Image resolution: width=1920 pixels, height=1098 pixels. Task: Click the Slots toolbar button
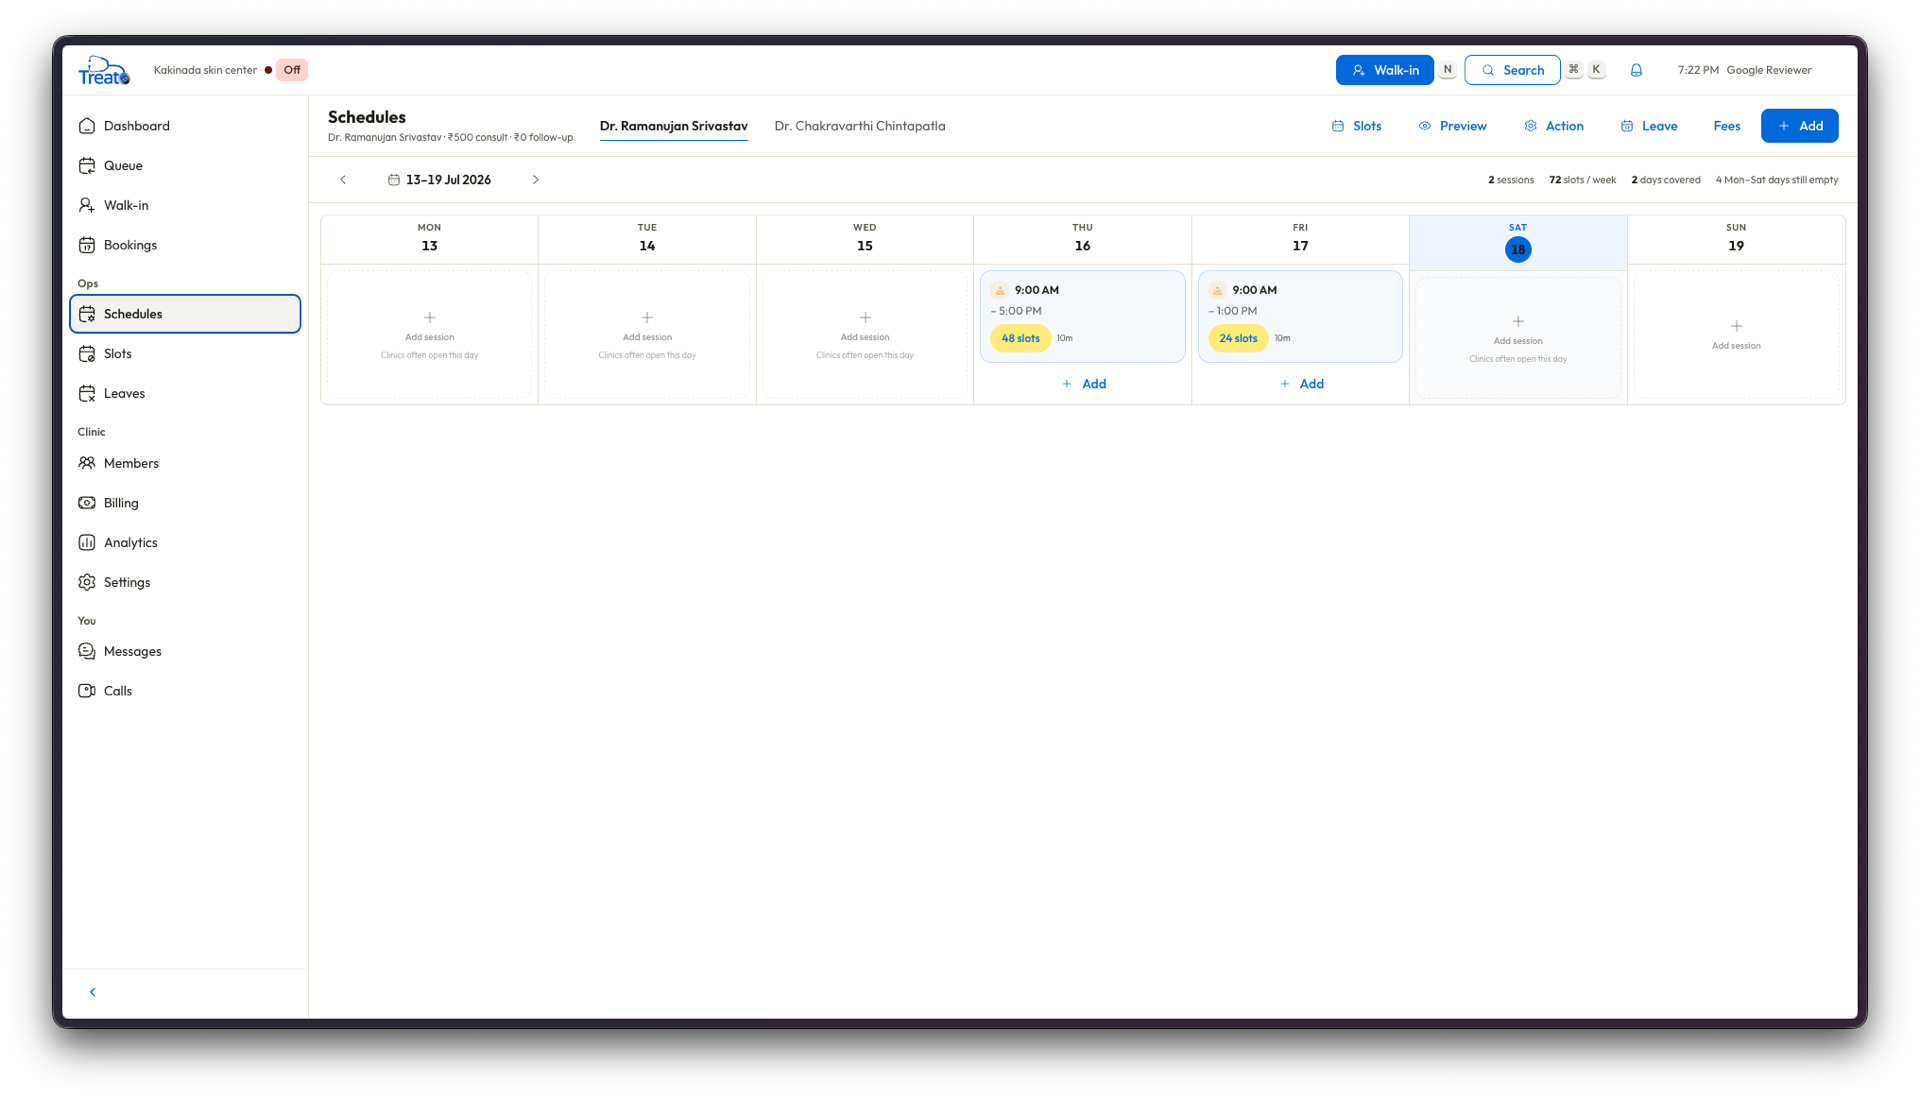tap(1356, 126)
